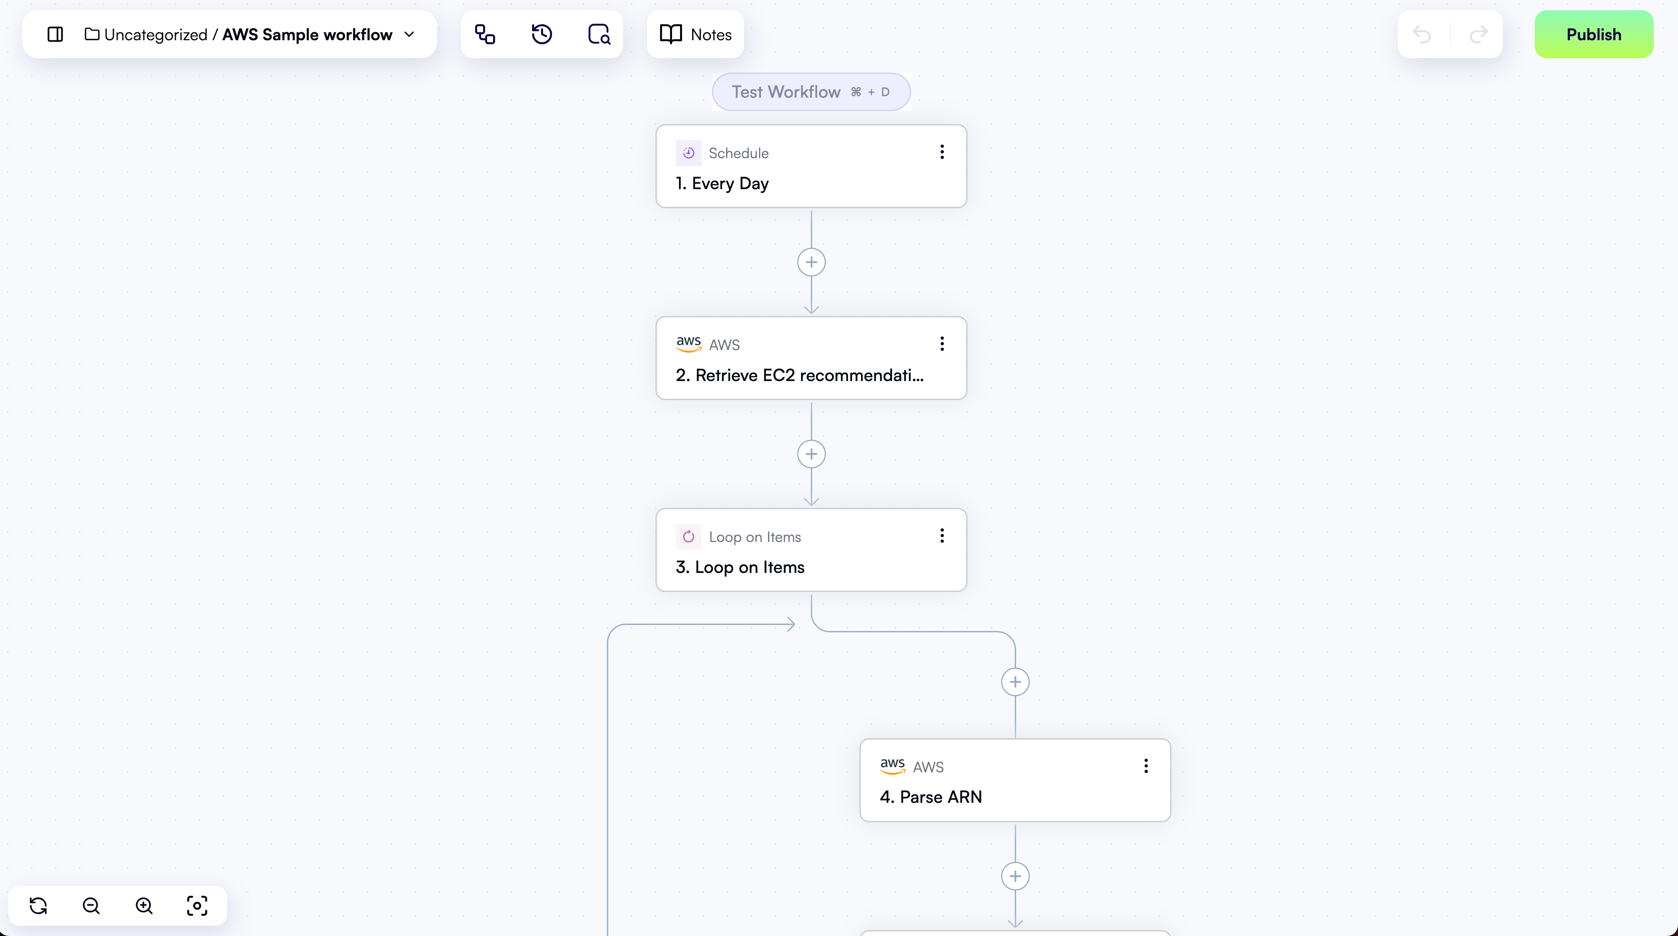Select the Parse ARN step
This screenshot has width=1678, height=936.
pos(1015,780)
